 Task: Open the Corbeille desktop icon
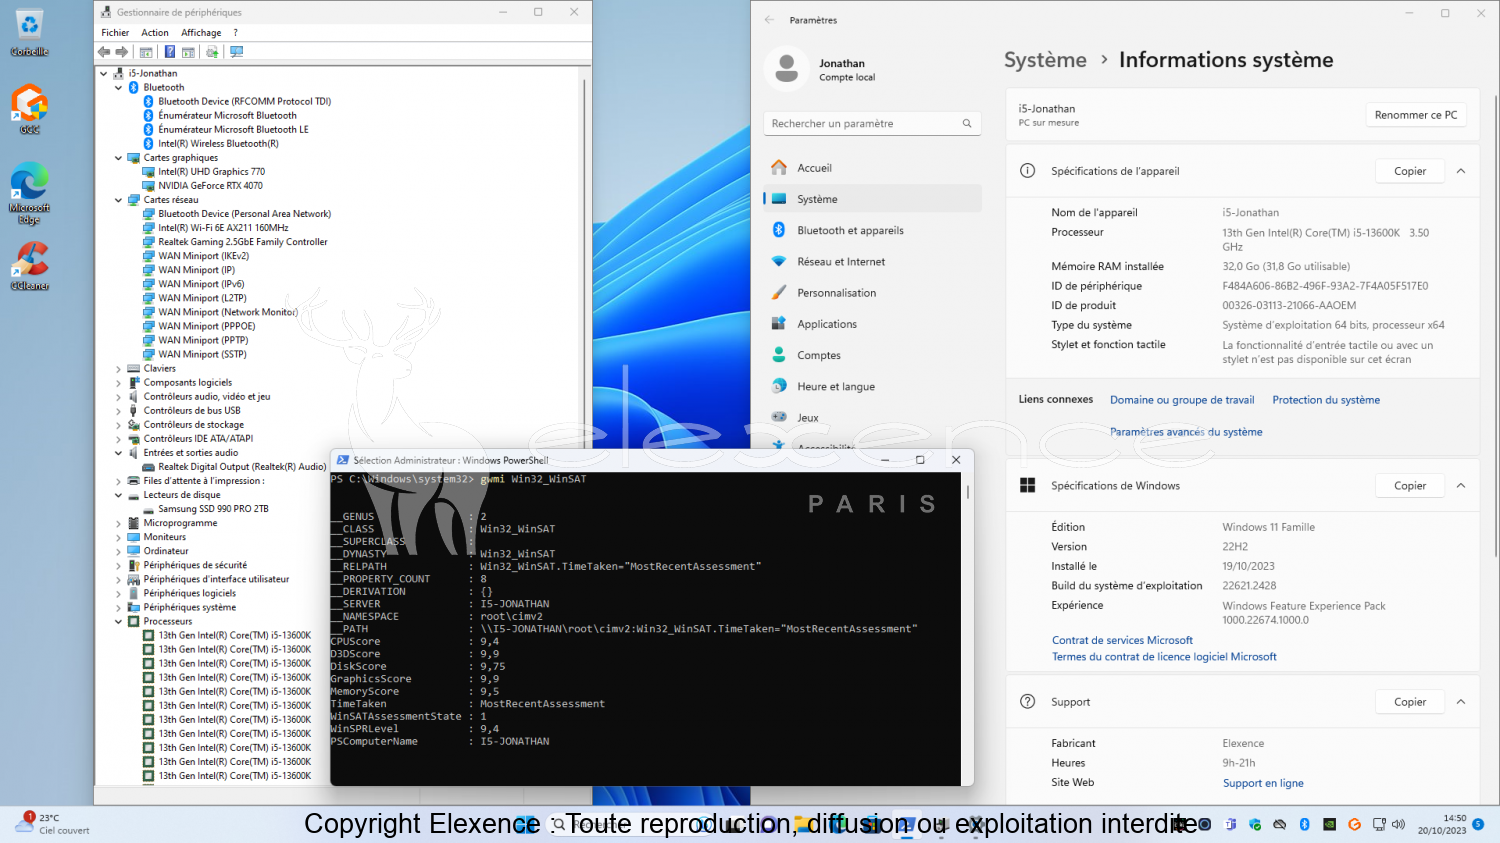(30, 32)
